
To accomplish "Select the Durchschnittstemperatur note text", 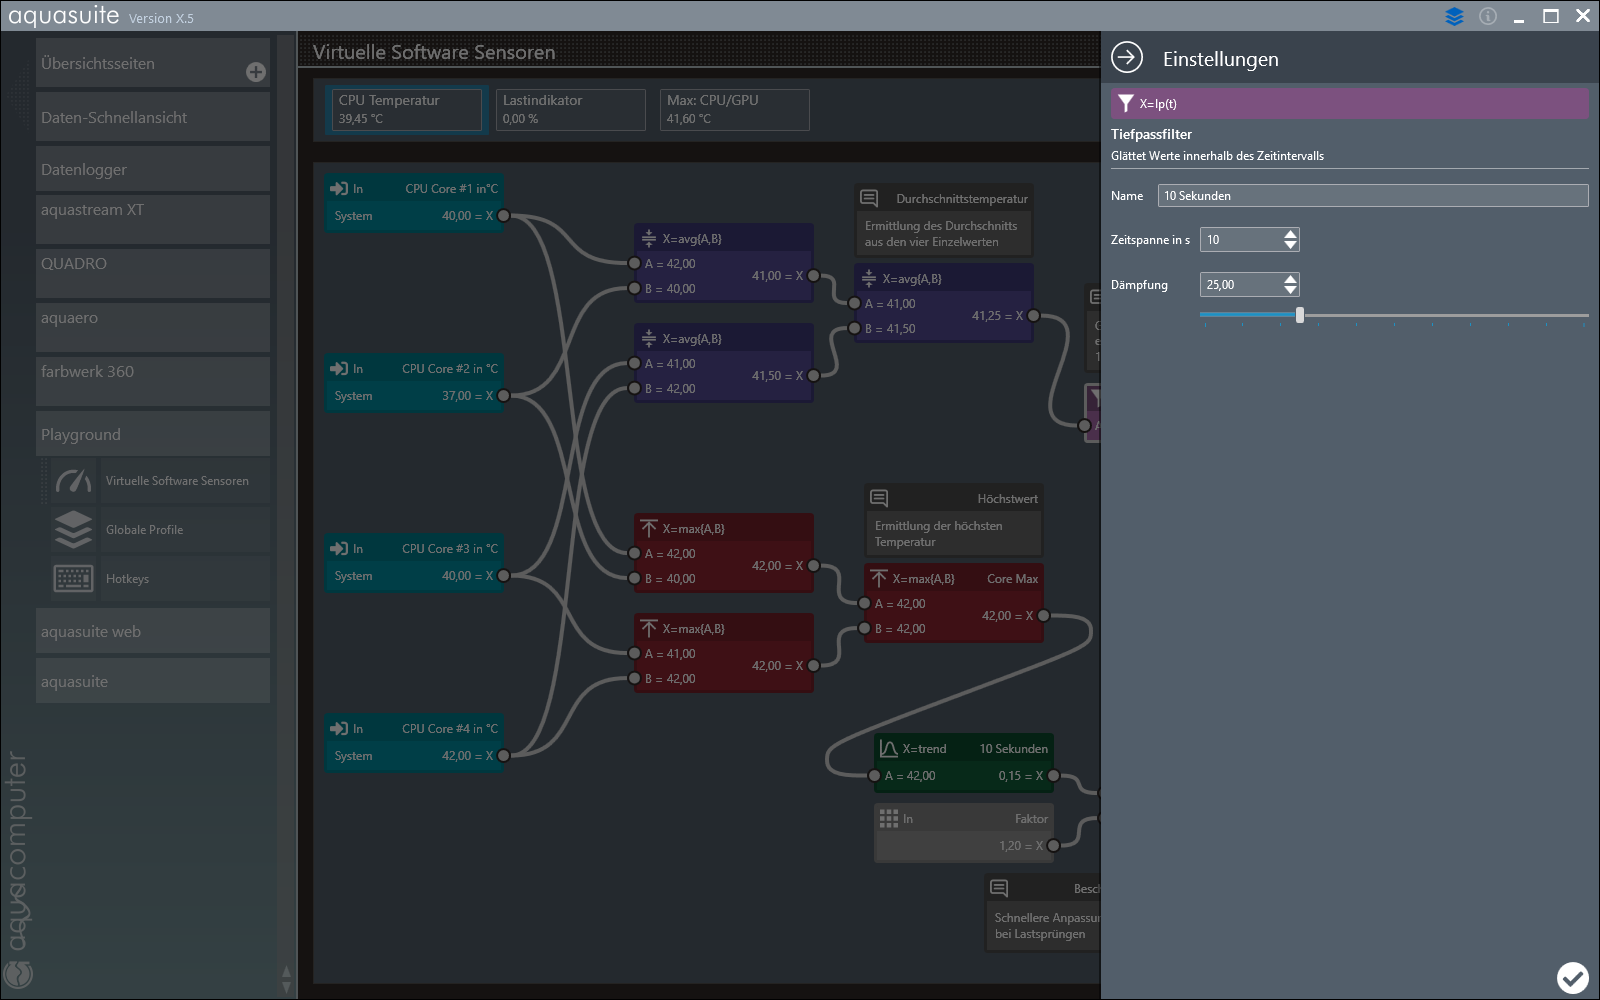I will [941, 234].
